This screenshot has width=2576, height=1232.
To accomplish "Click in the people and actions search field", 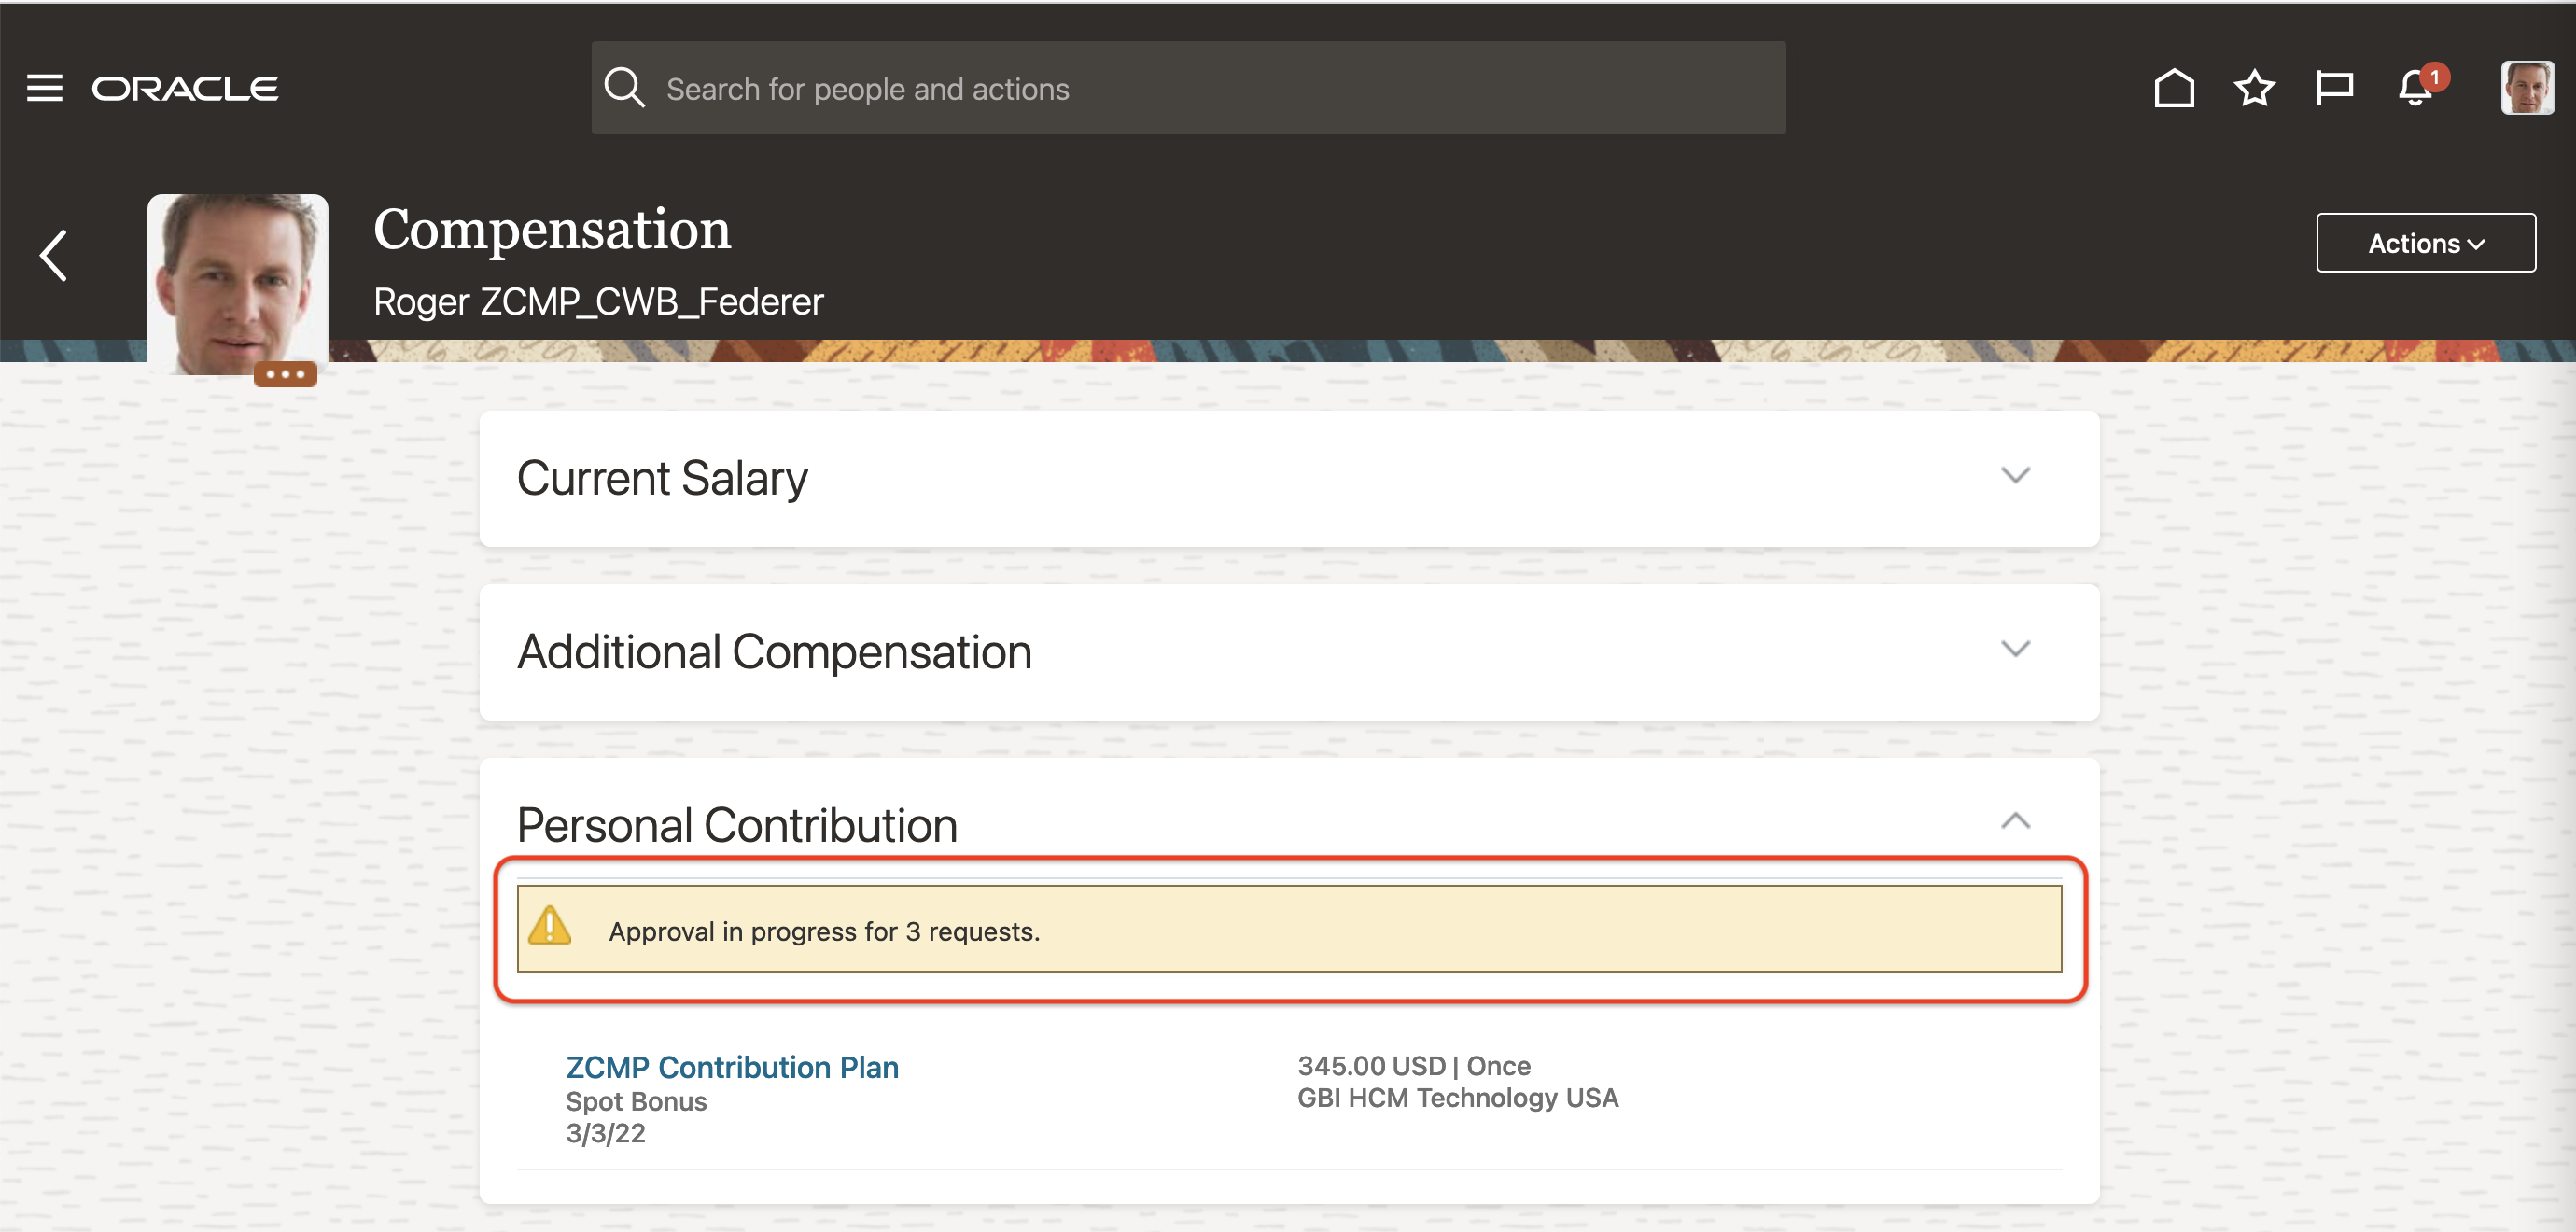I will pyautogui.click(x=1200, y=89).
